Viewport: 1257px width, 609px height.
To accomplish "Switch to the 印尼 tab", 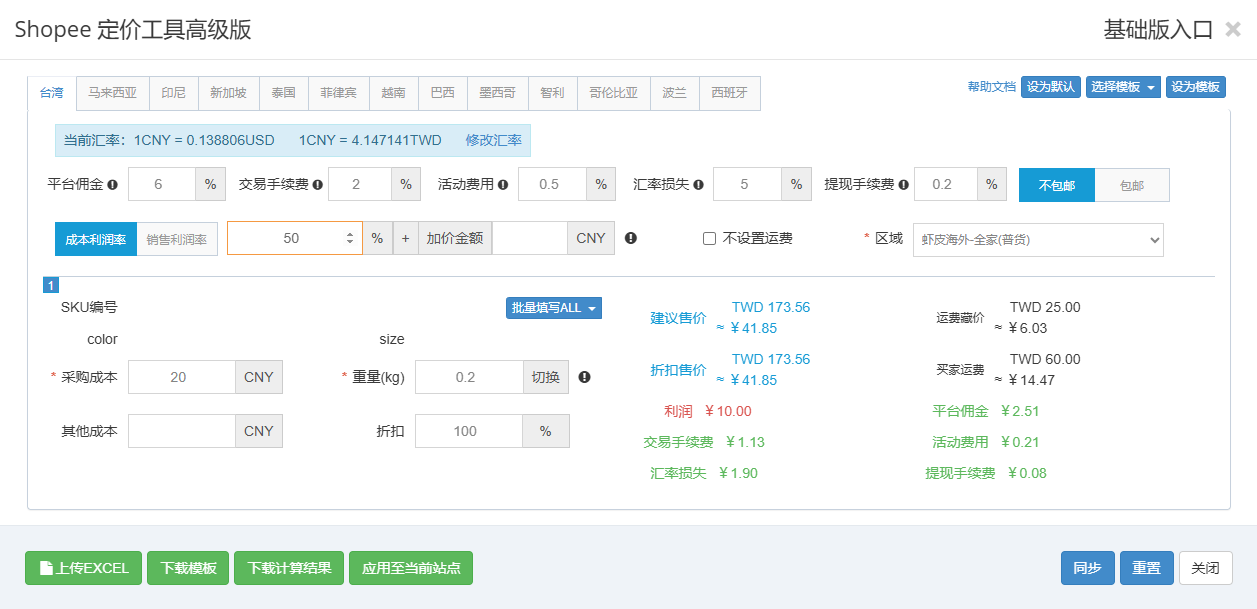I will (x=174, y=93).
